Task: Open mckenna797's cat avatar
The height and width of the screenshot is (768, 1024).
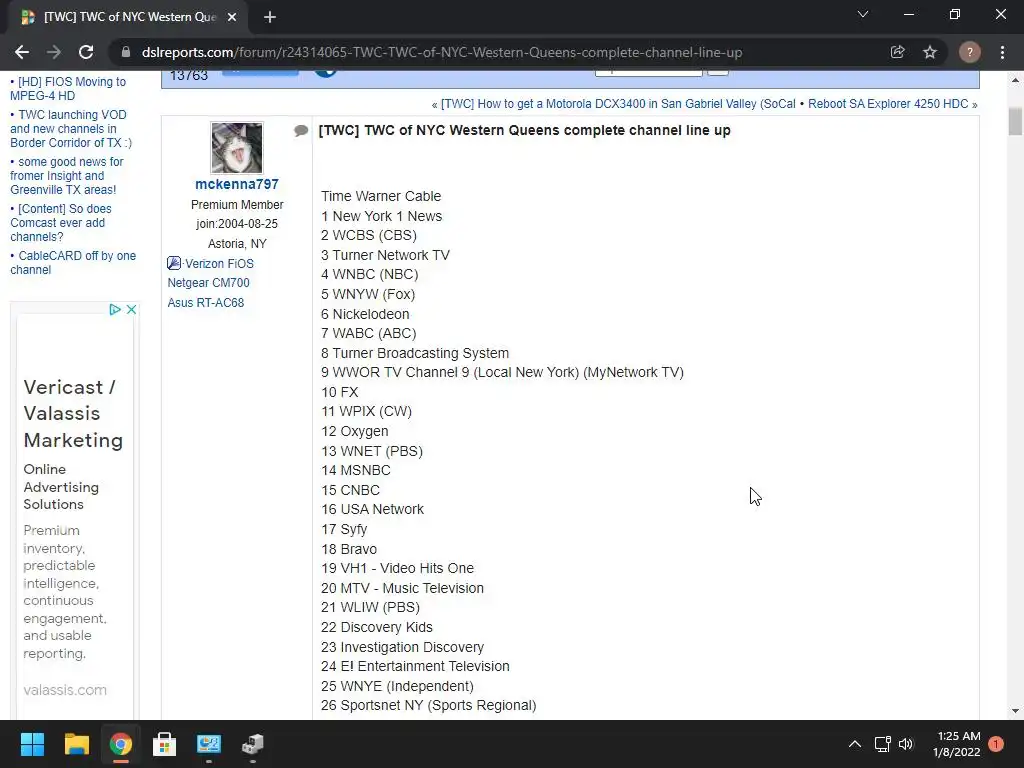Action: click(236, 148)
